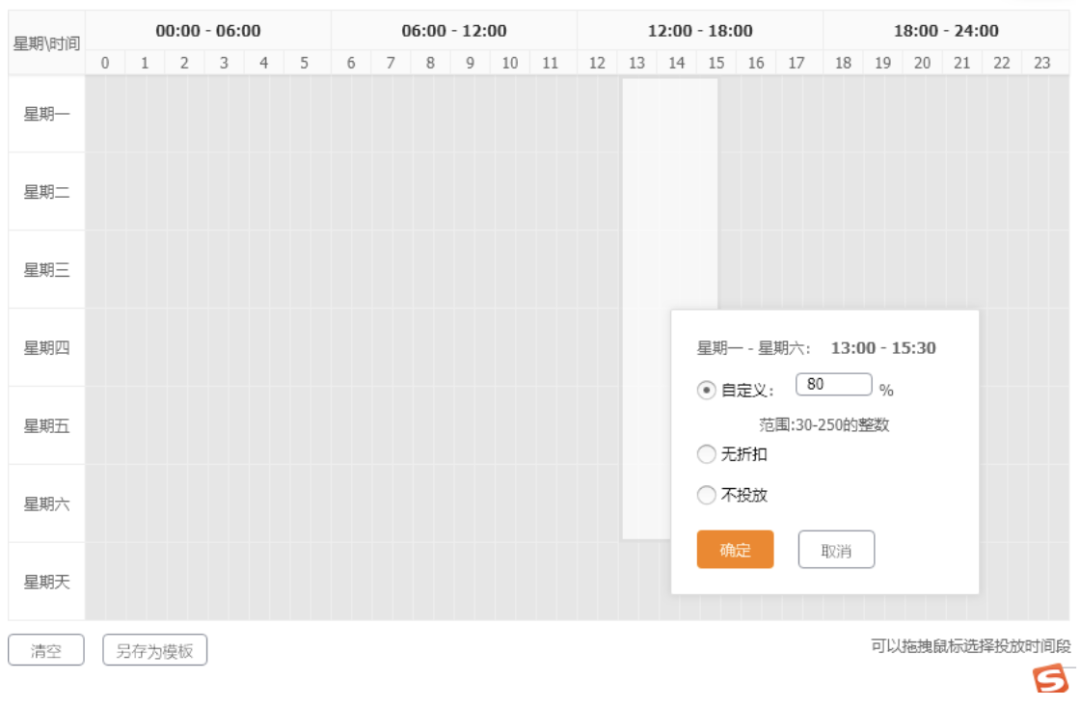
Task: Click the percentage input showing 80
Action: [834, 383]
